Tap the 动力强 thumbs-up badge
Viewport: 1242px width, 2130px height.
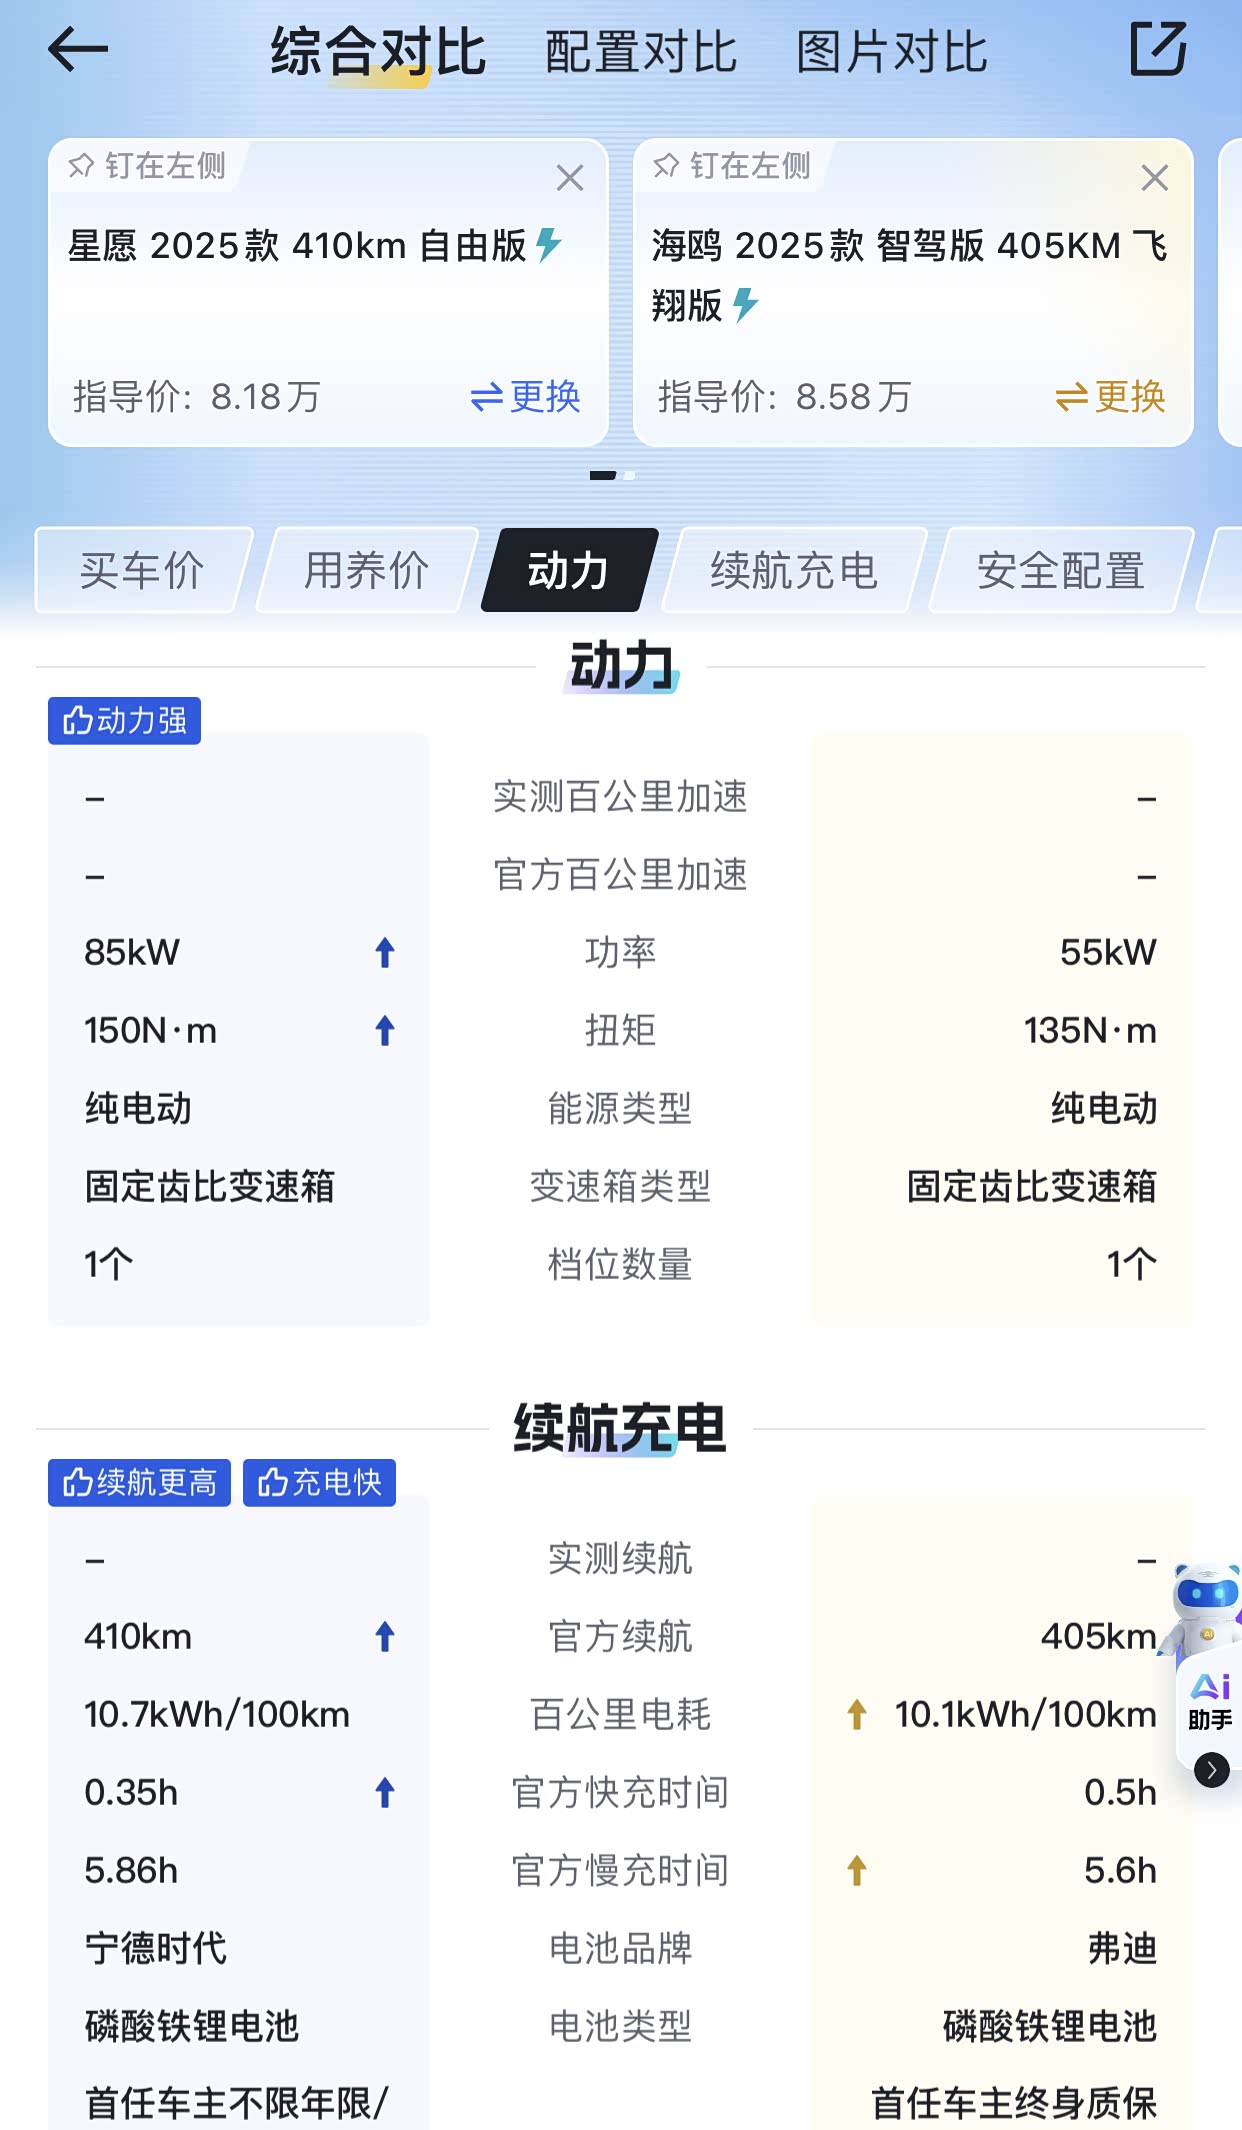[x=125, y=721]
